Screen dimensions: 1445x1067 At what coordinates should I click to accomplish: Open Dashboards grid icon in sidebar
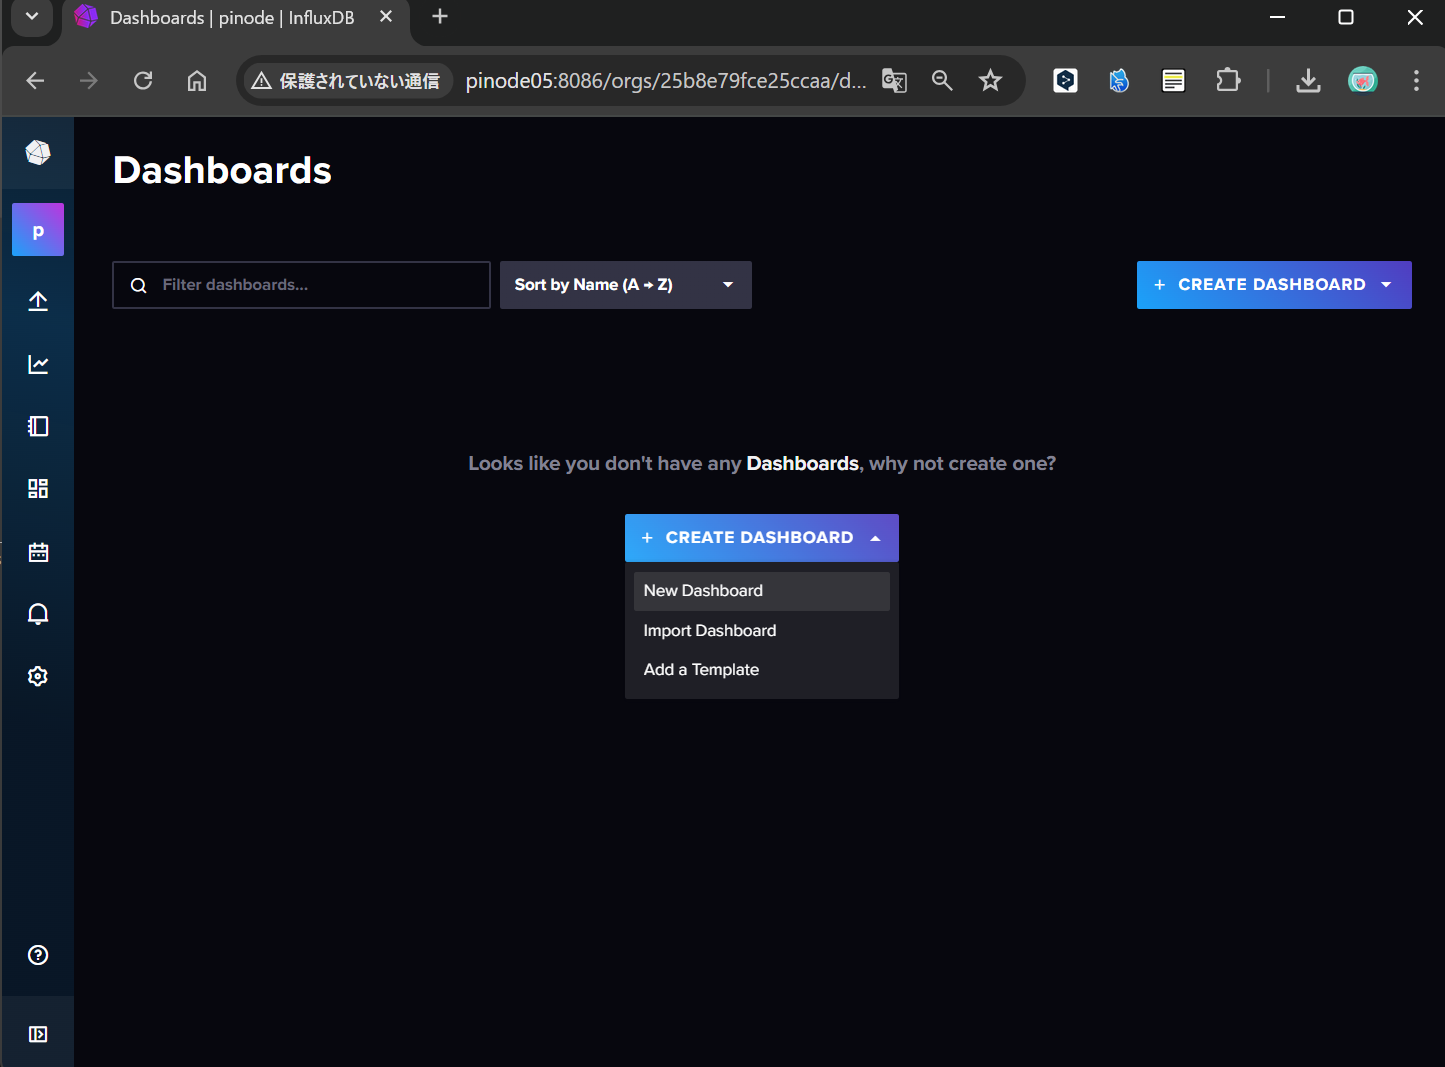[x=38, y=488]
